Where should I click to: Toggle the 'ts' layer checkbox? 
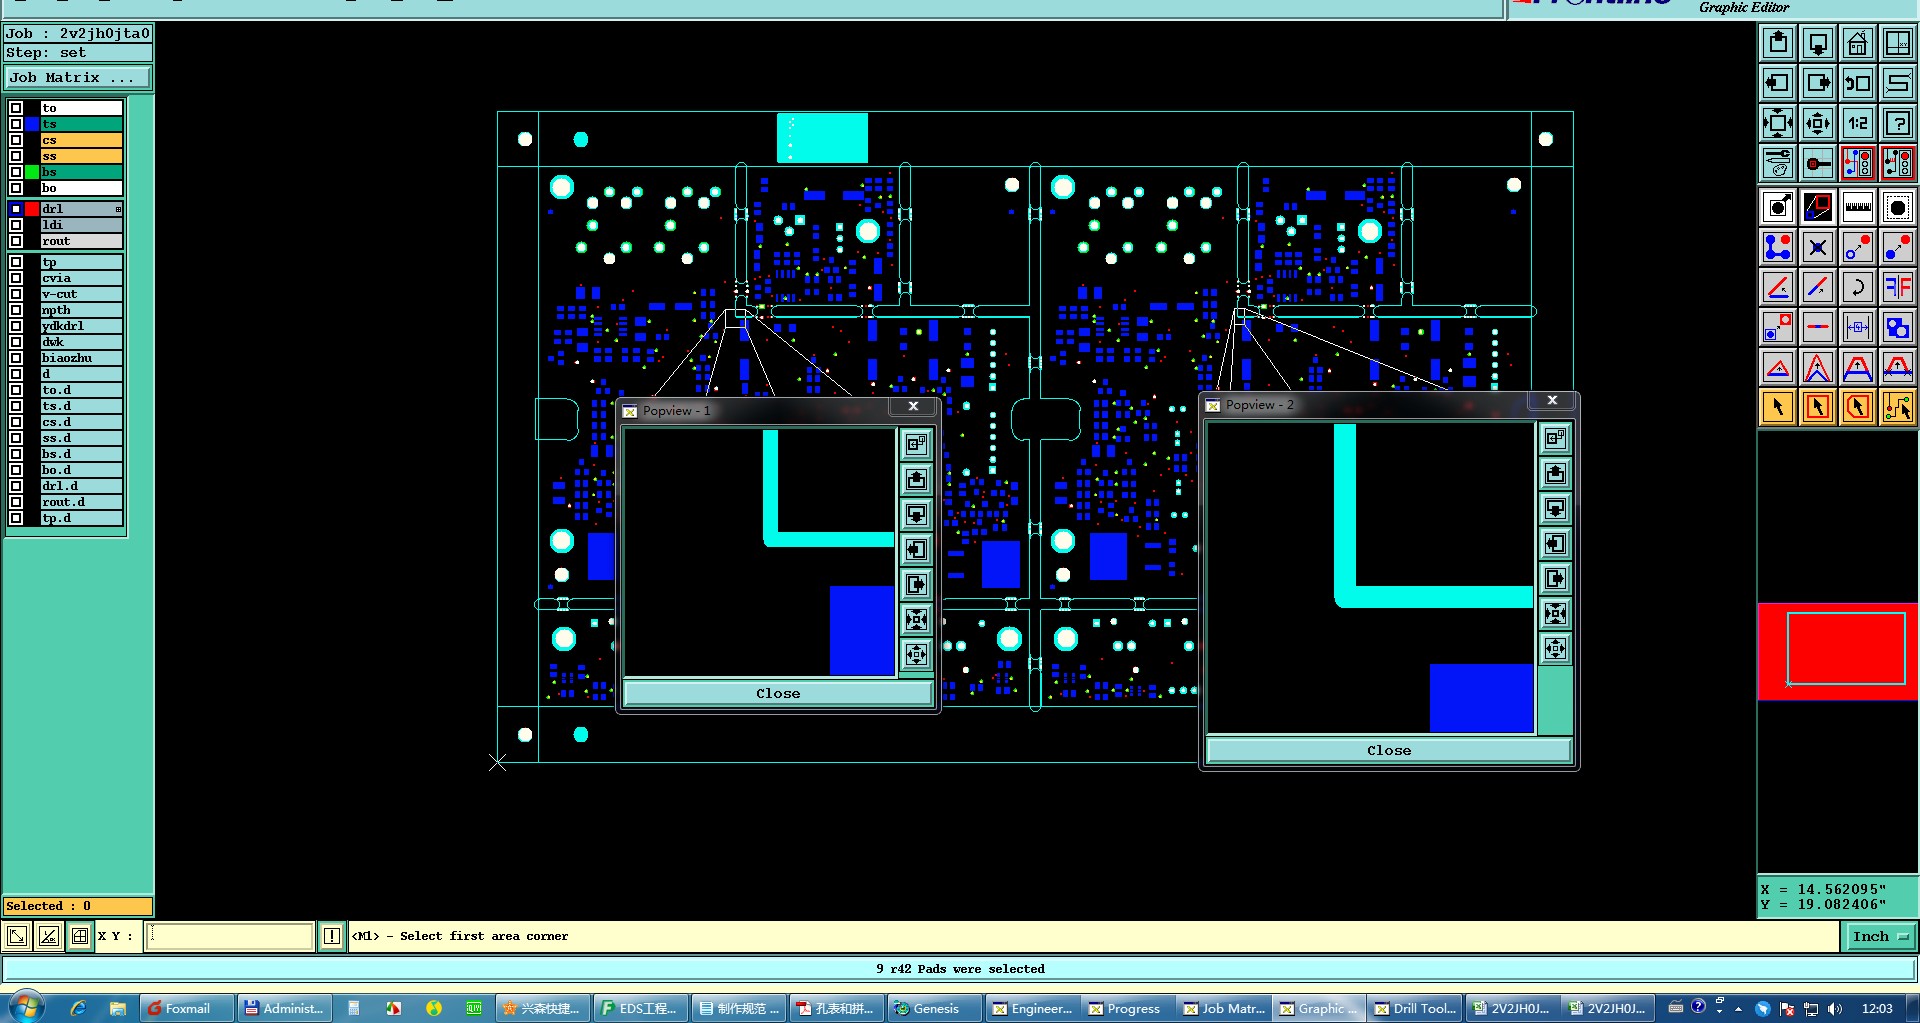click(x=16, y=124)
